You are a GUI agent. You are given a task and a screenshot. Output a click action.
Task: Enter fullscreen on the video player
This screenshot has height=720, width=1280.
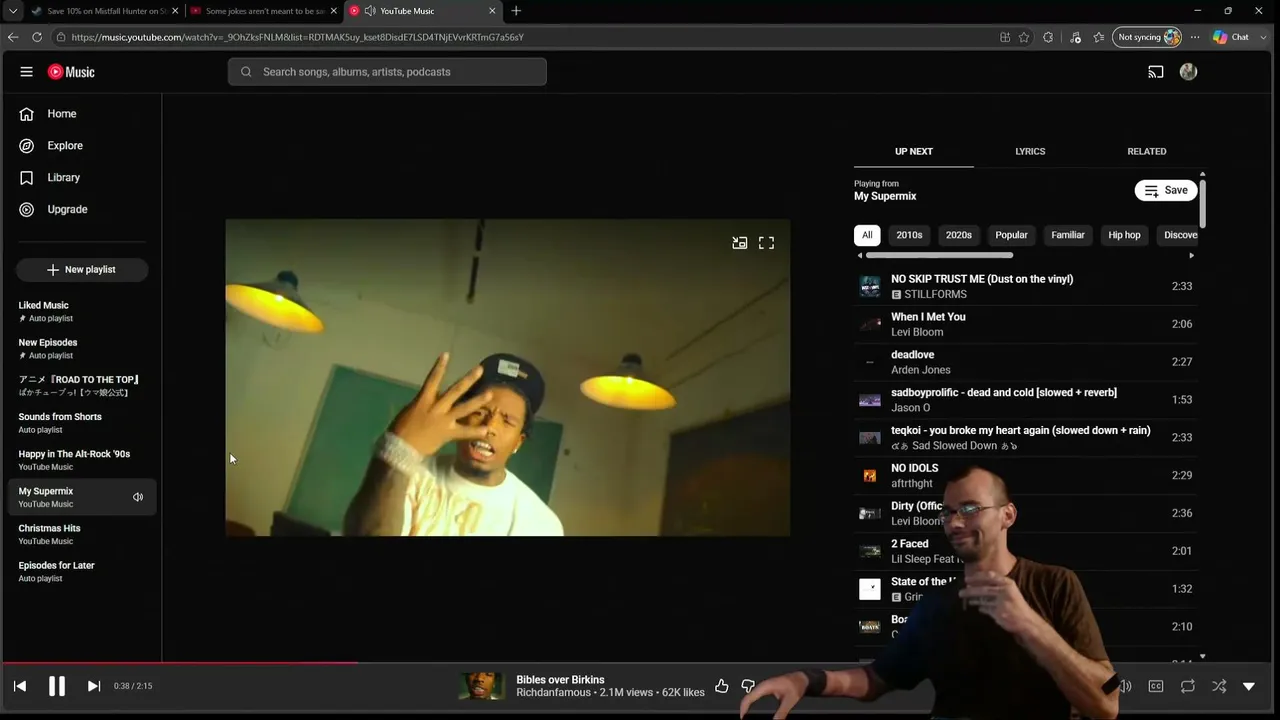click(x=766, y=243)
